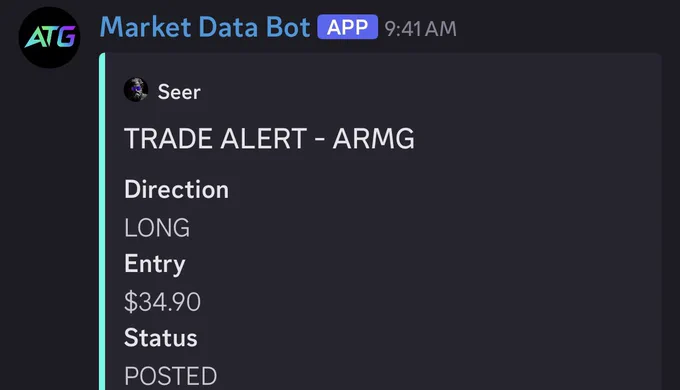
Task: Click the Direction field label
Action: click(x=177, y=190)
